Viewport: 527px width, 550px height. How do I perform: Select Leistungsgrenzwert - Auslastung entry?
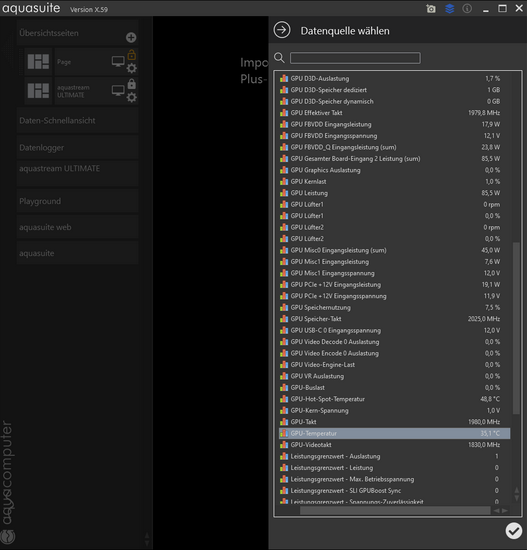pyautogui.click(x=394, y=456)
